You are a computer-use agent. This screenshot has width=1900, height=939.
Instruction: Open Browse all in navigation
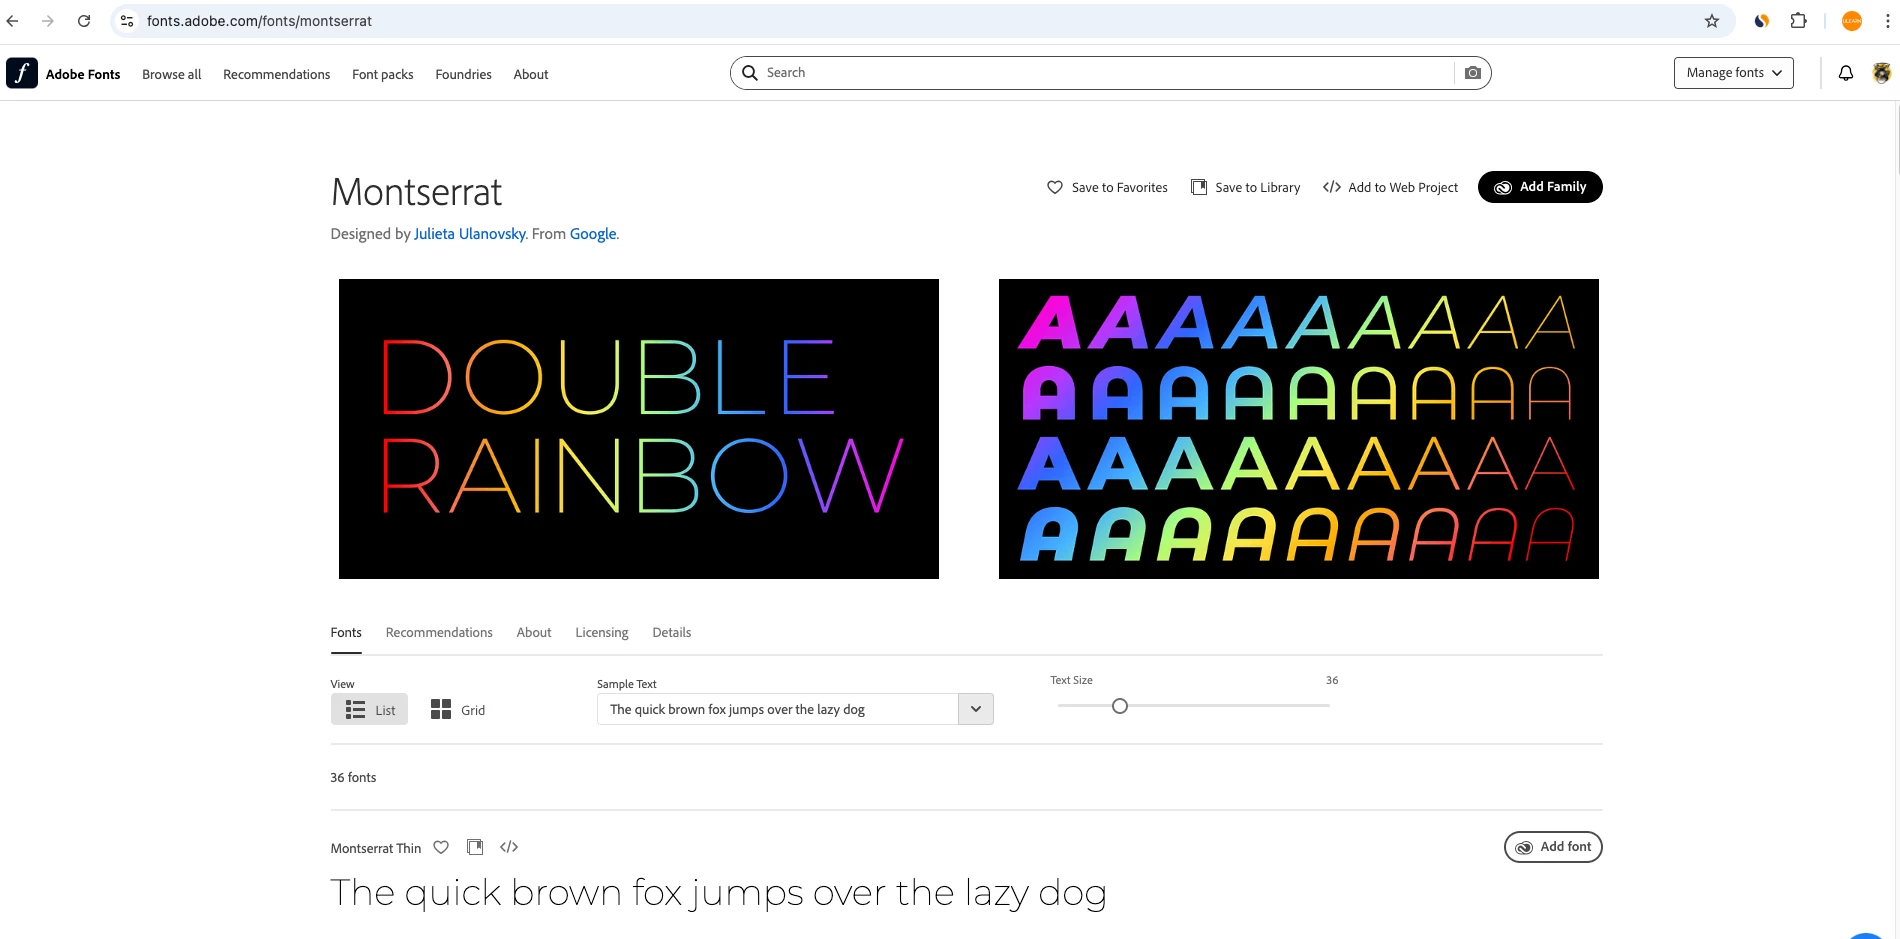pyautogui.click(x=171, y=74)
